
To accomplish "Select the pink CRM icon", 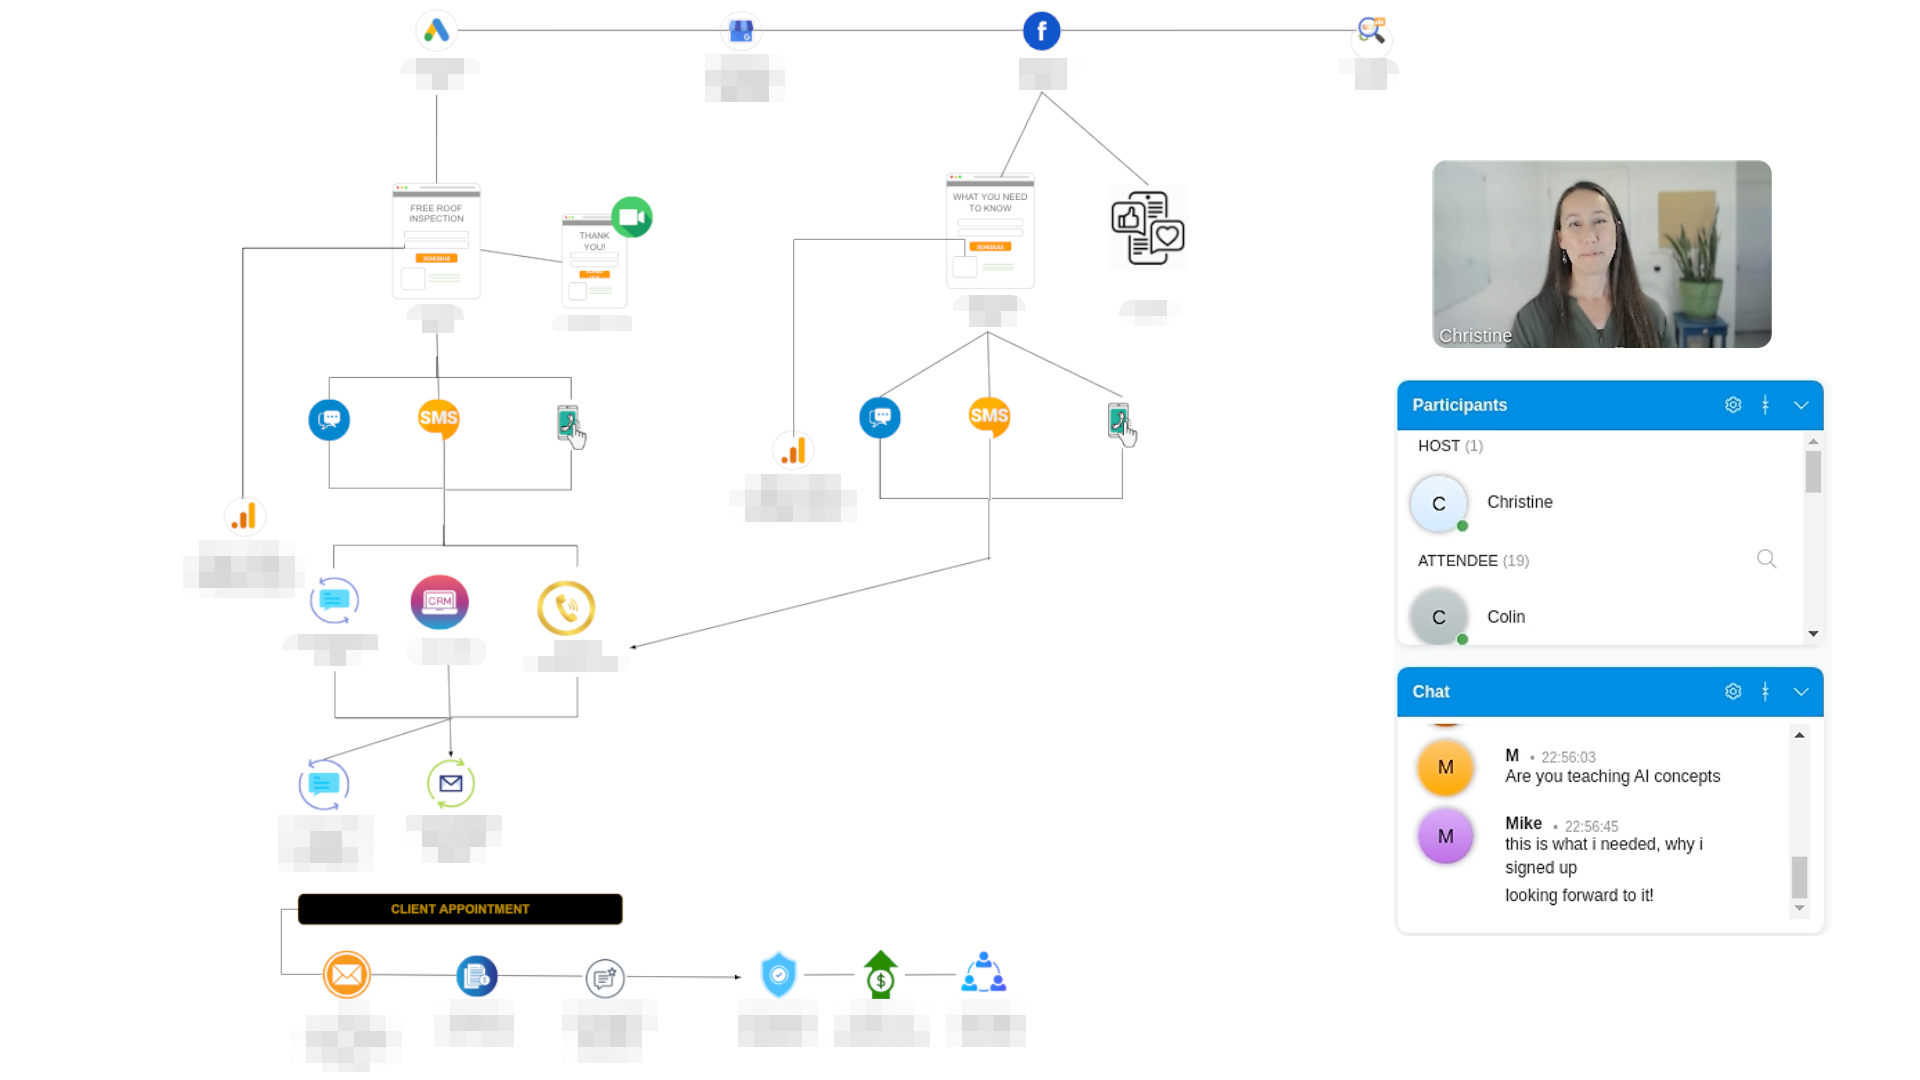I will click(439, 602).
